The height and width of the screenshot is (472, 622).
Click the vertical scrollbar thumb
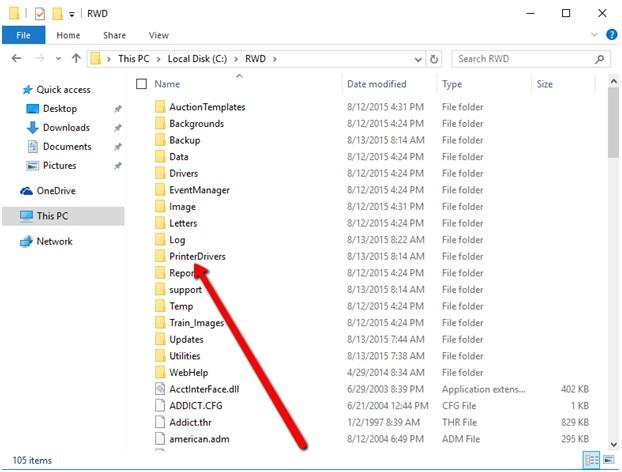point(613,123)
